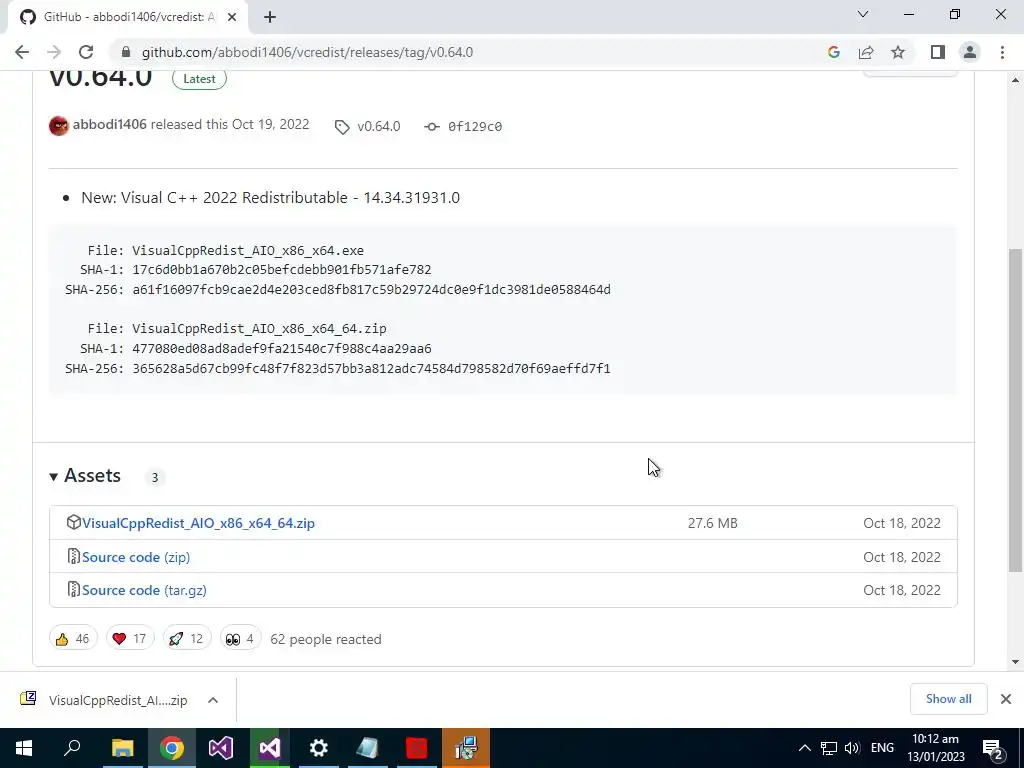Switch to Chrome in the taskbar
This screenshot has height=768, width=1024.
[x=171, y=748]
